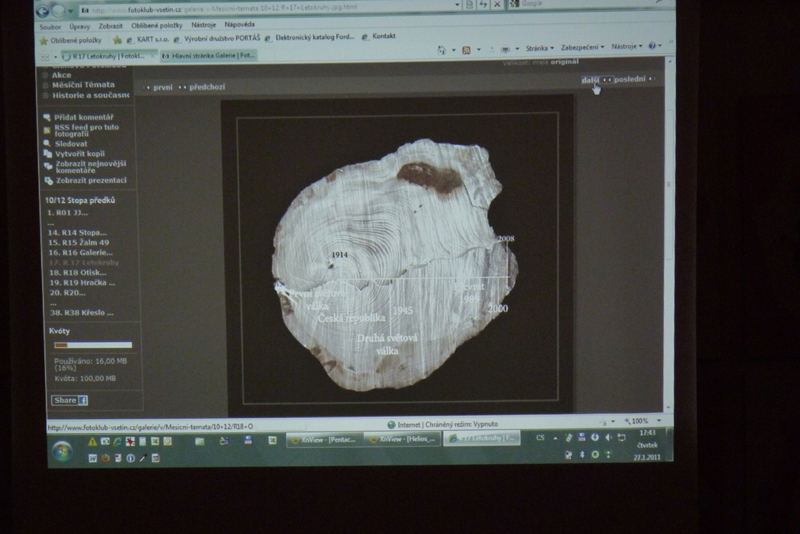
Task: Open the 100% zoom level dropdown
Action: click(640, 421)
